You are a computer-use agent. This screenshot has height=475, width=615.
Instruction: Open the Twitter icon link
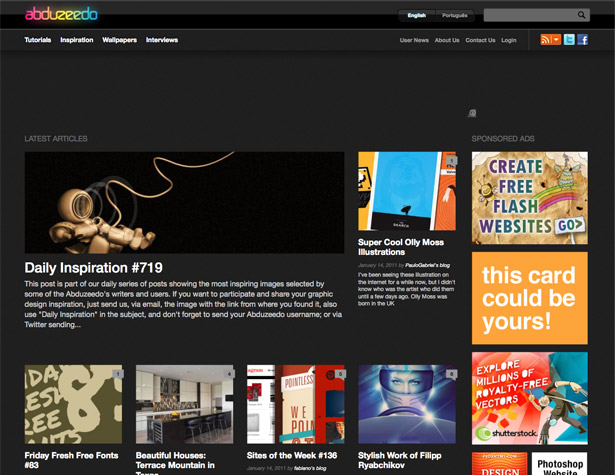(569, 40)
